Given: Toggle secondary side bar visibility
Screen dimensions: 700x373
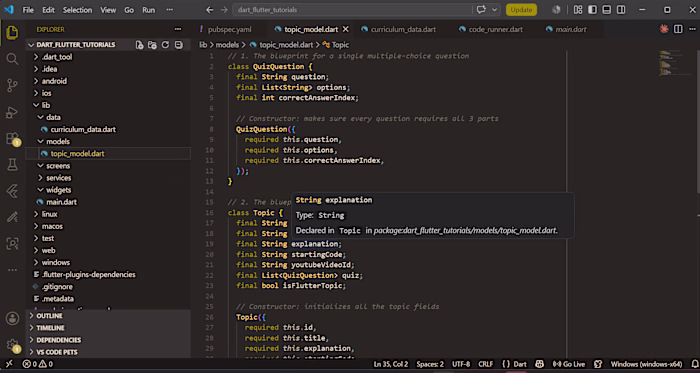Looking at the screenshot, I should (621, 10).
